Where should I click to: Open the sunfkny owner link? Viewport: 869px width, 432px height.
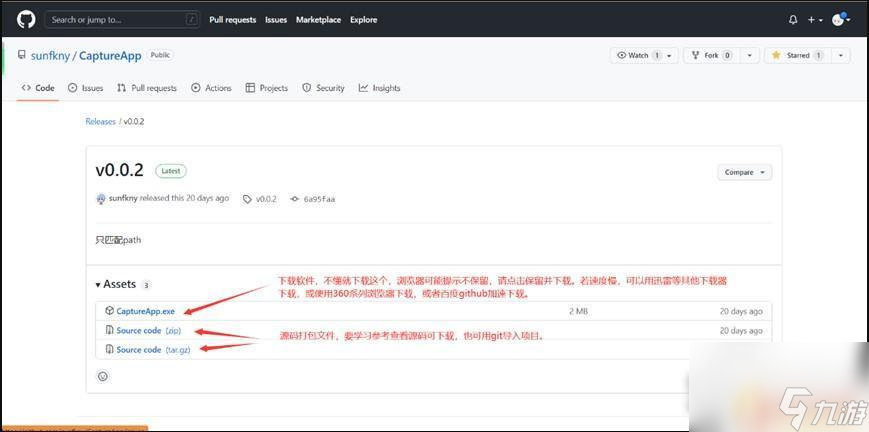(x=50, y=55)
